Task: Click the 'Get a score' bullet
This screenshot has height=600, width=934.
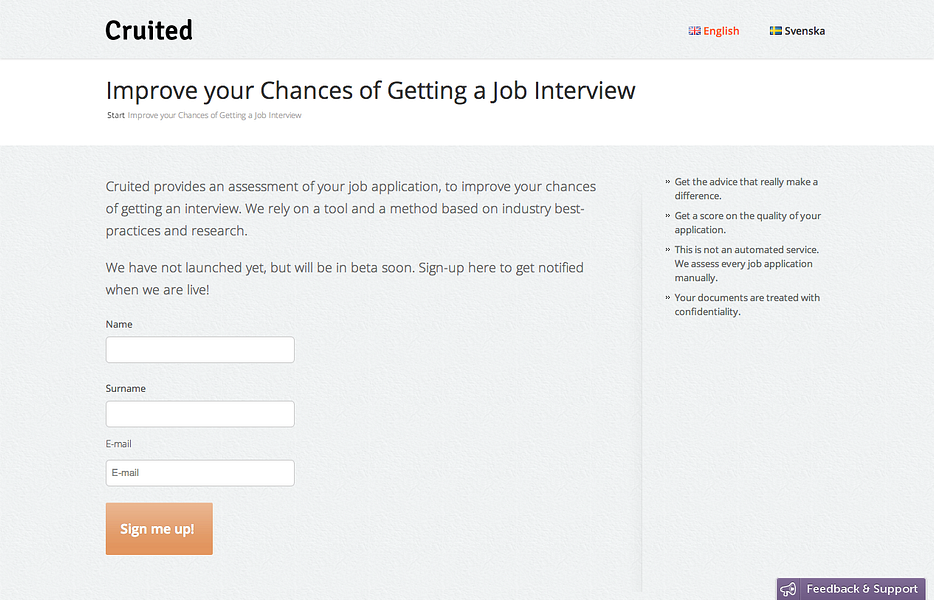Action: coord(746,222)
